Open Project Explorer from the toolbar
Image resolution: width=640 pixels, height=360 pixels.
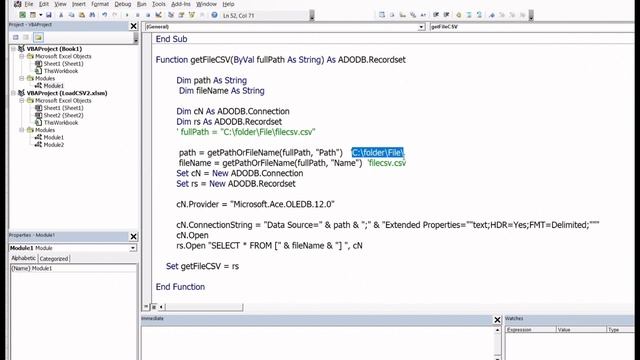point(171,15)
